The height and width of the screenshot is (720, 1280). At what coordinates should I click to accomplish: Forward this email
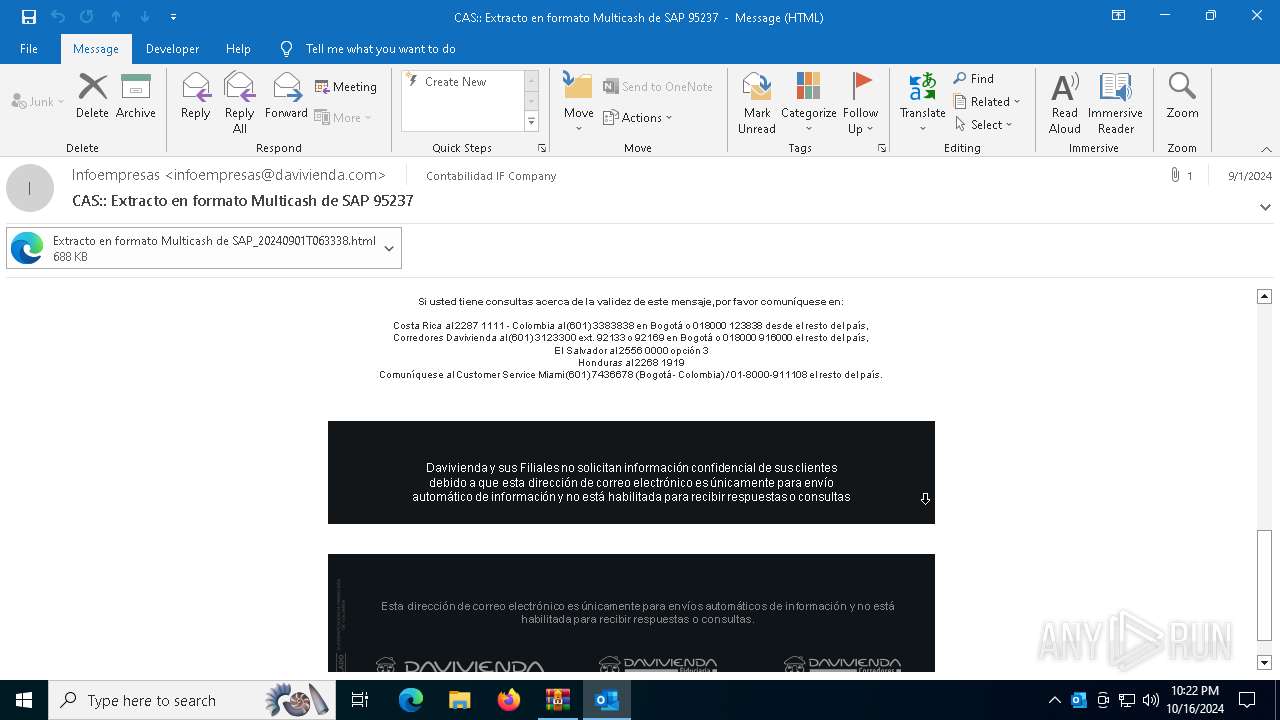pyautogui.click(x=286, y=96)
